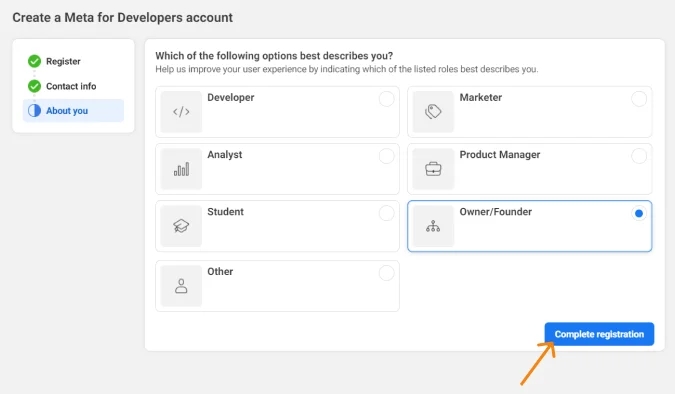Click the Marketer price tag icon
The image size is (675, 394).
pyautogui.click(x=433, y=112)
